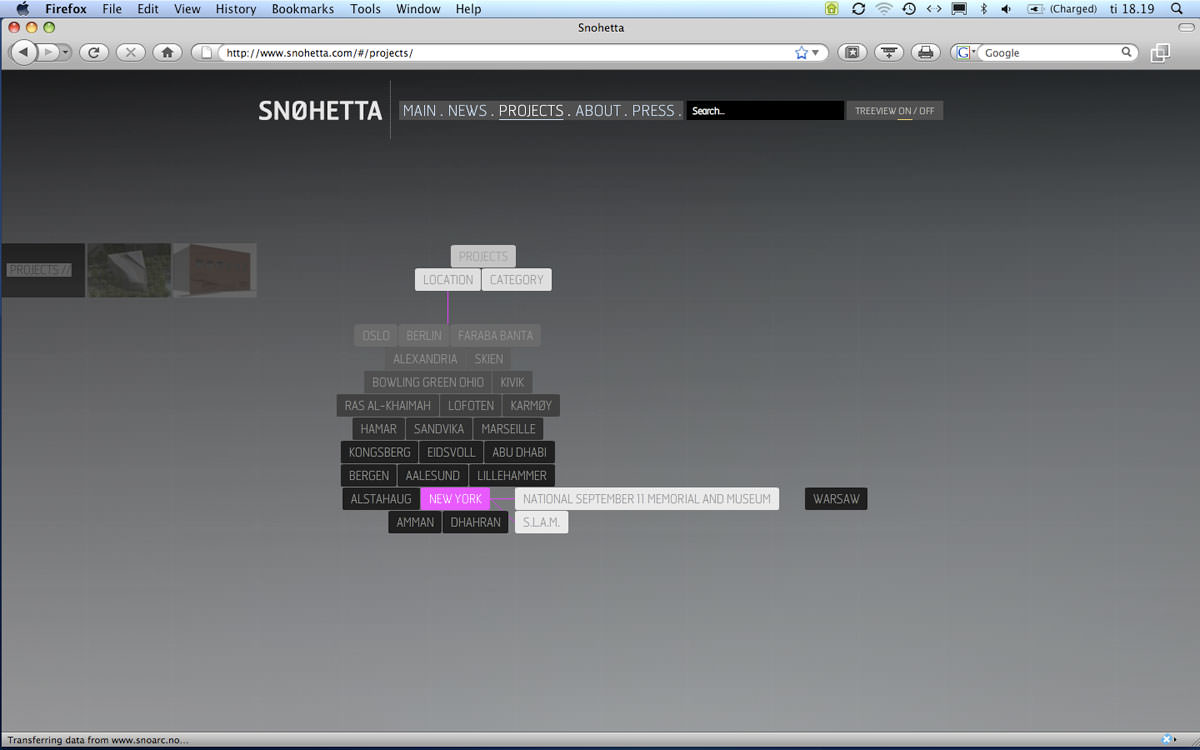Open the brown building project thumbnail

(x=215, y=270)
